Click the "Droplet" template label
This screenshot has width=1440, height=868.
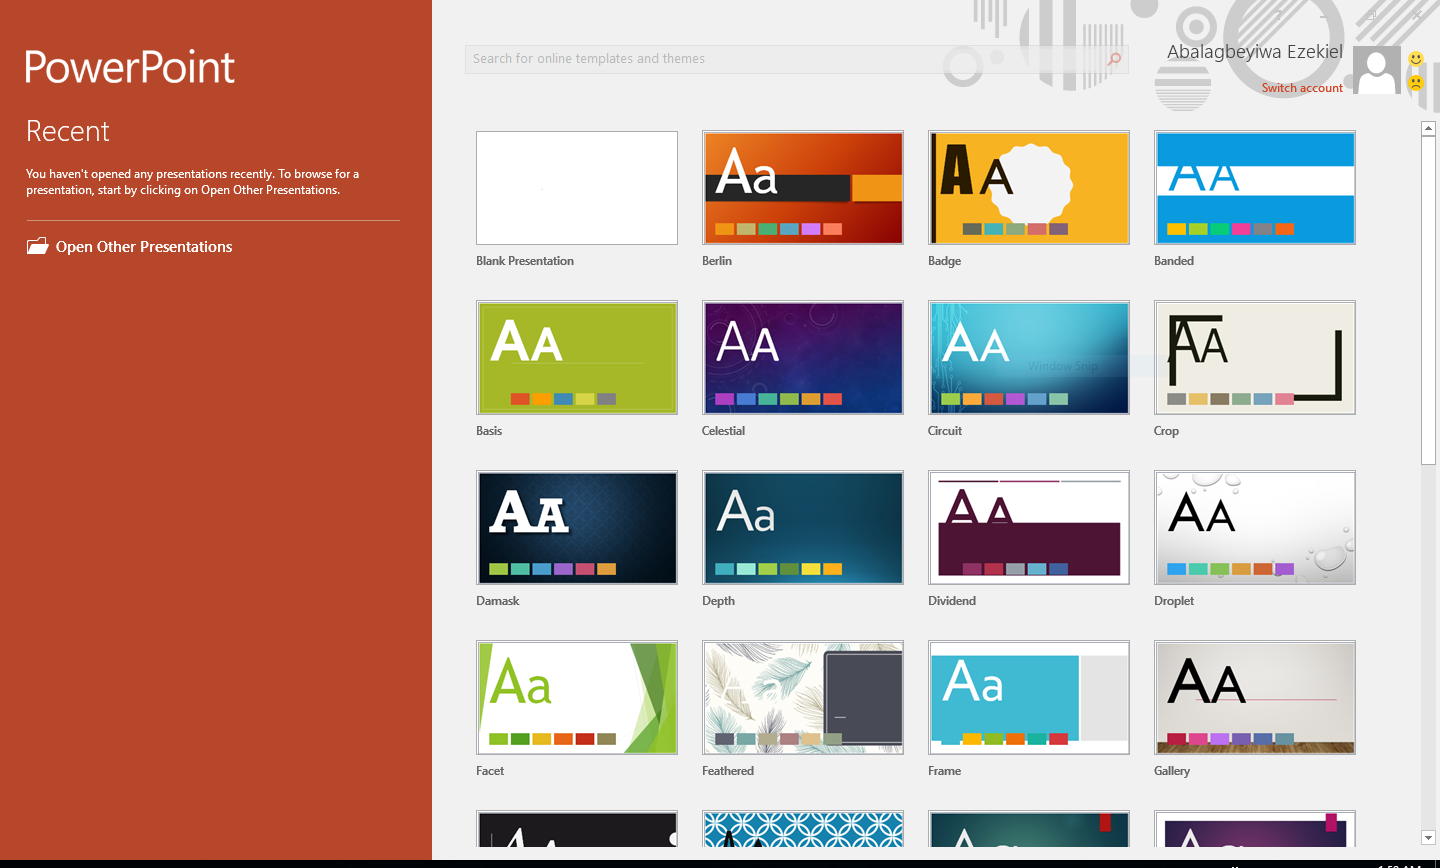[x=1174, y=601]
